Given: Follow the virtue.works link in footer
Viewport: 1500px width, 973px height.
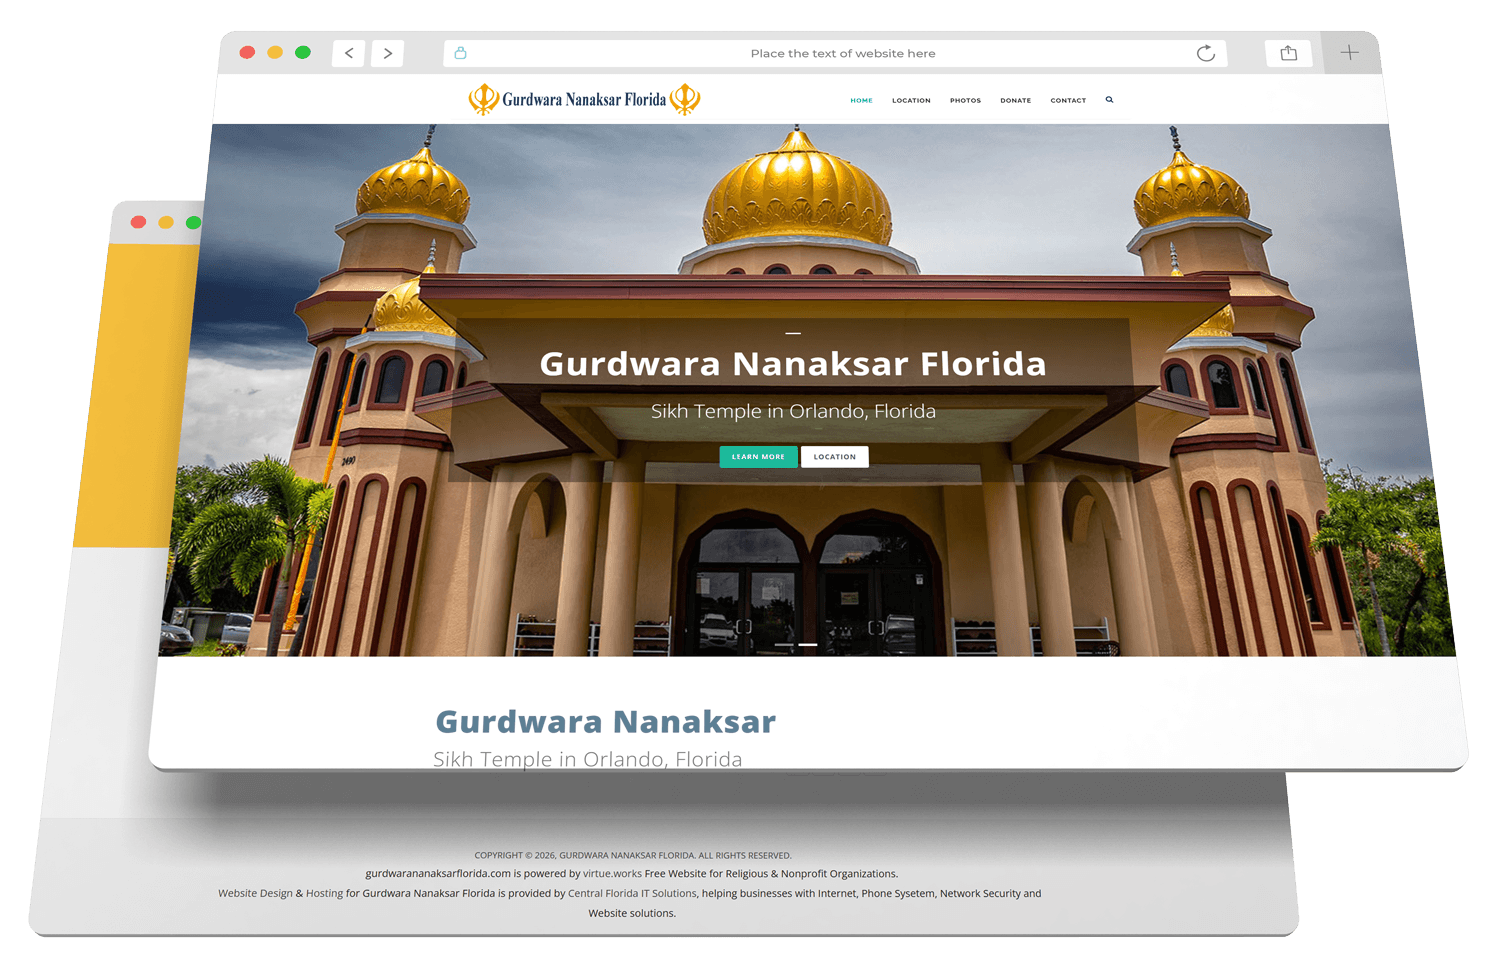Looking at the screenshot, I should tap(612, 873).
